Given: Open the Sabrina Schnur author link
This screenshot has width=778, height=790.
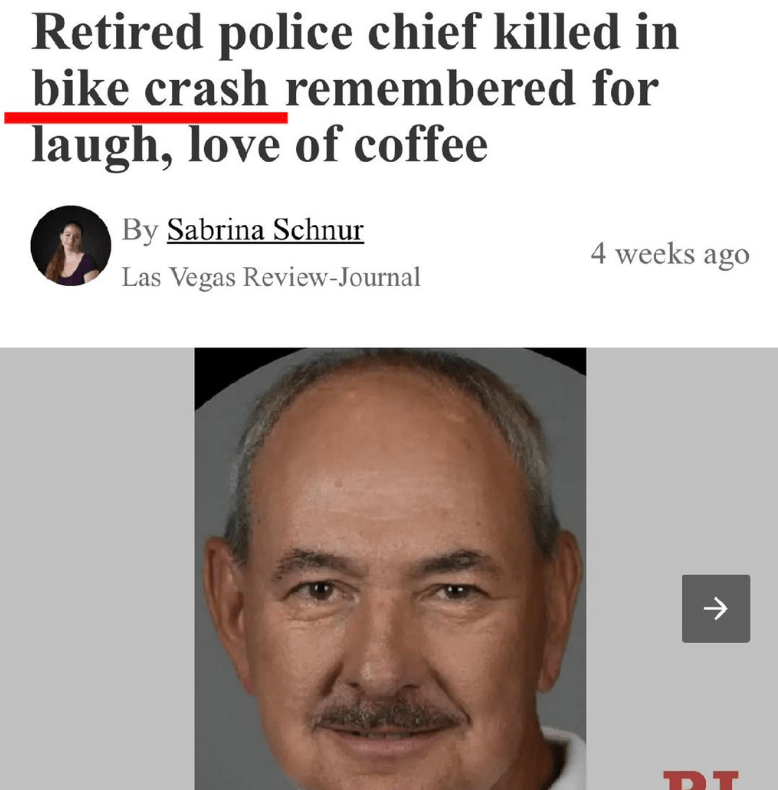Looking at the screenshot, I should point(265,230).
